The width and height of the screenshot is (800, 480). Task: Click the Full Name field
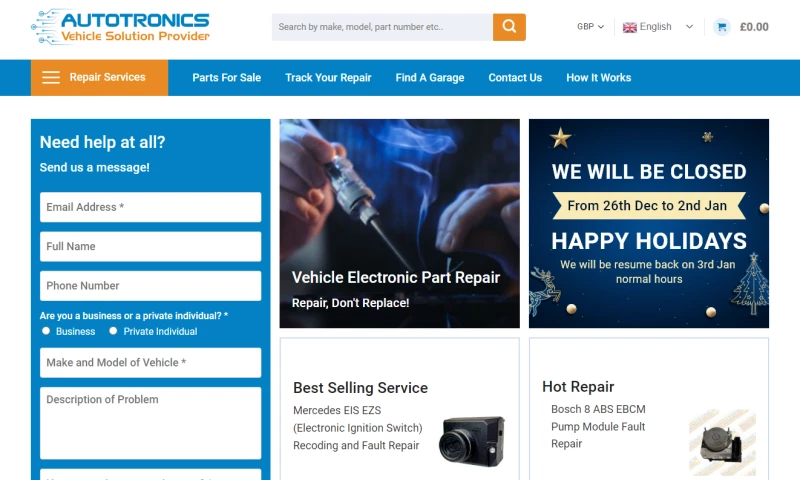[151, 246]
